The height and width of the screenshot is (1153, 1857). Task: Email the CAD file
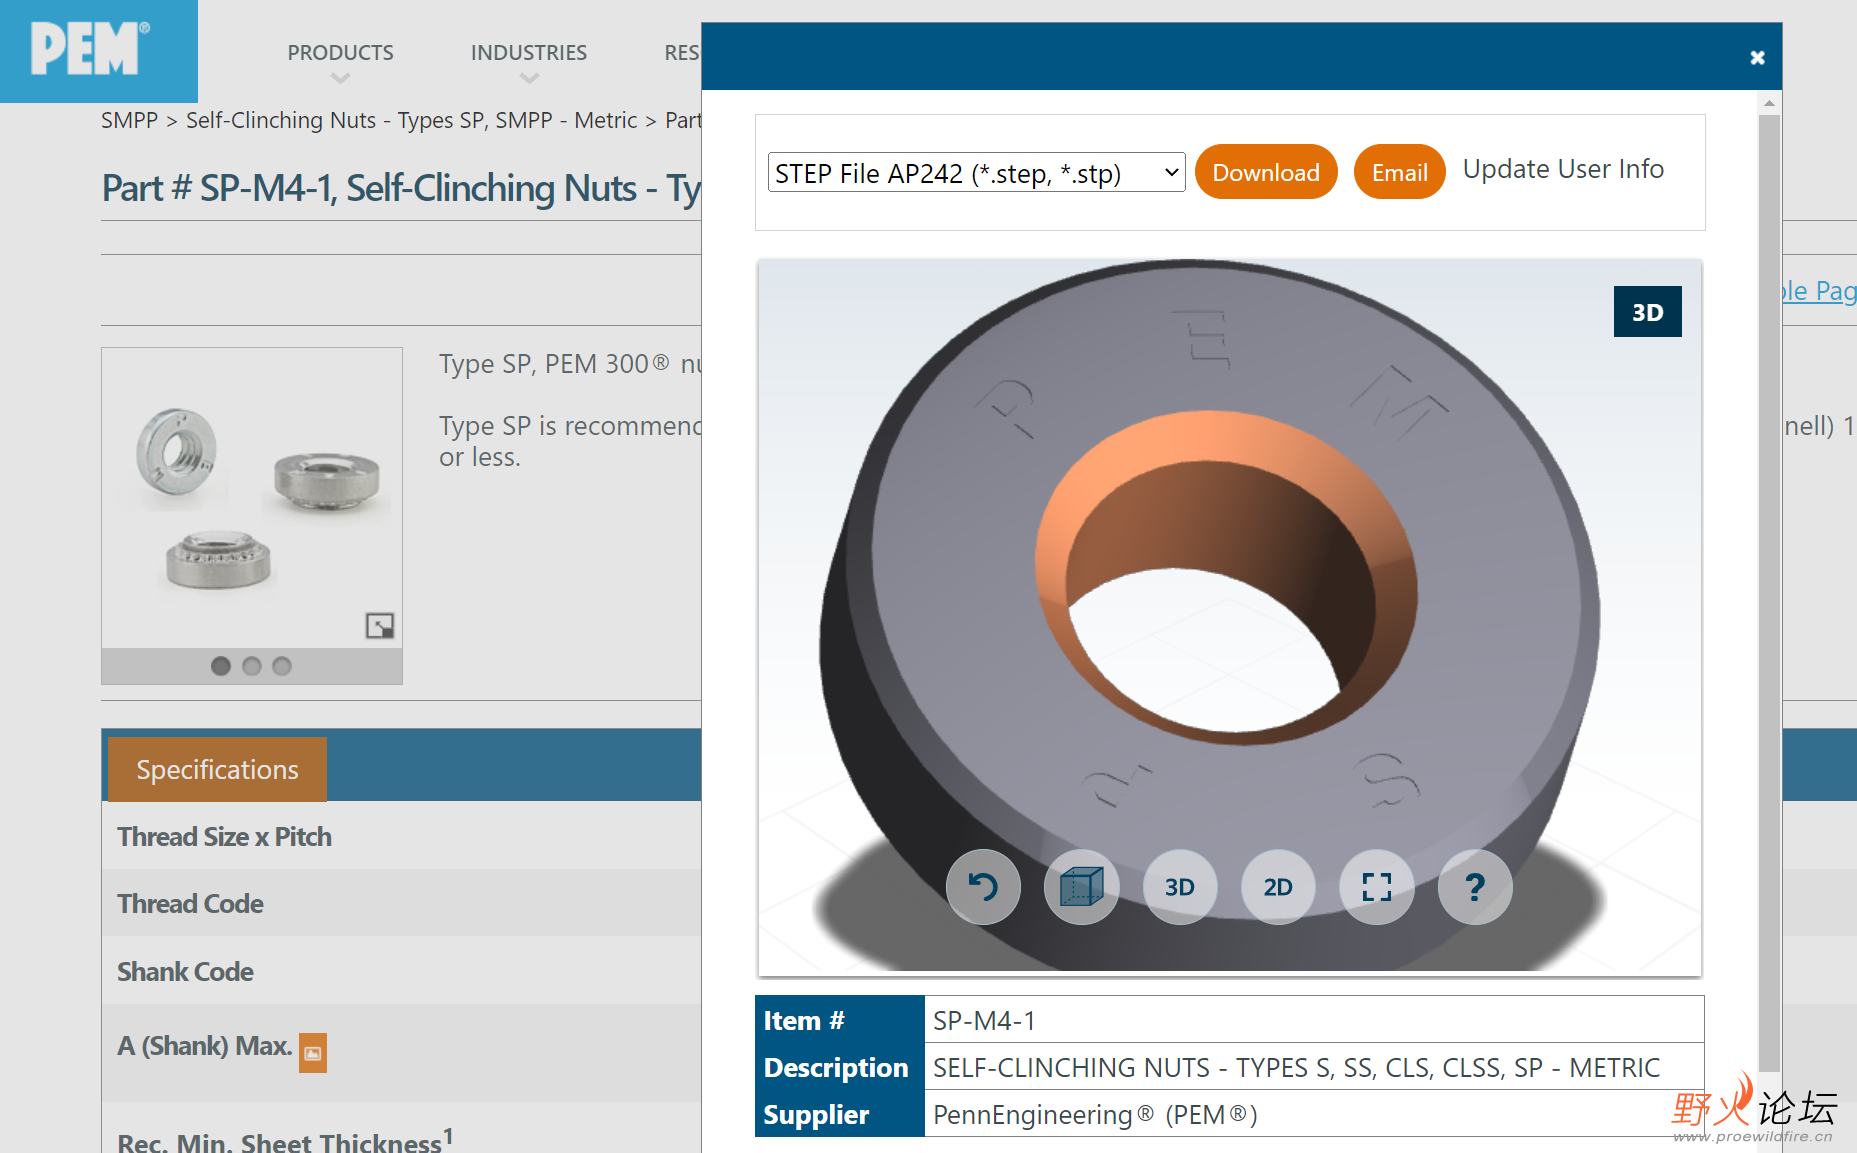[x=1399, y=172]
